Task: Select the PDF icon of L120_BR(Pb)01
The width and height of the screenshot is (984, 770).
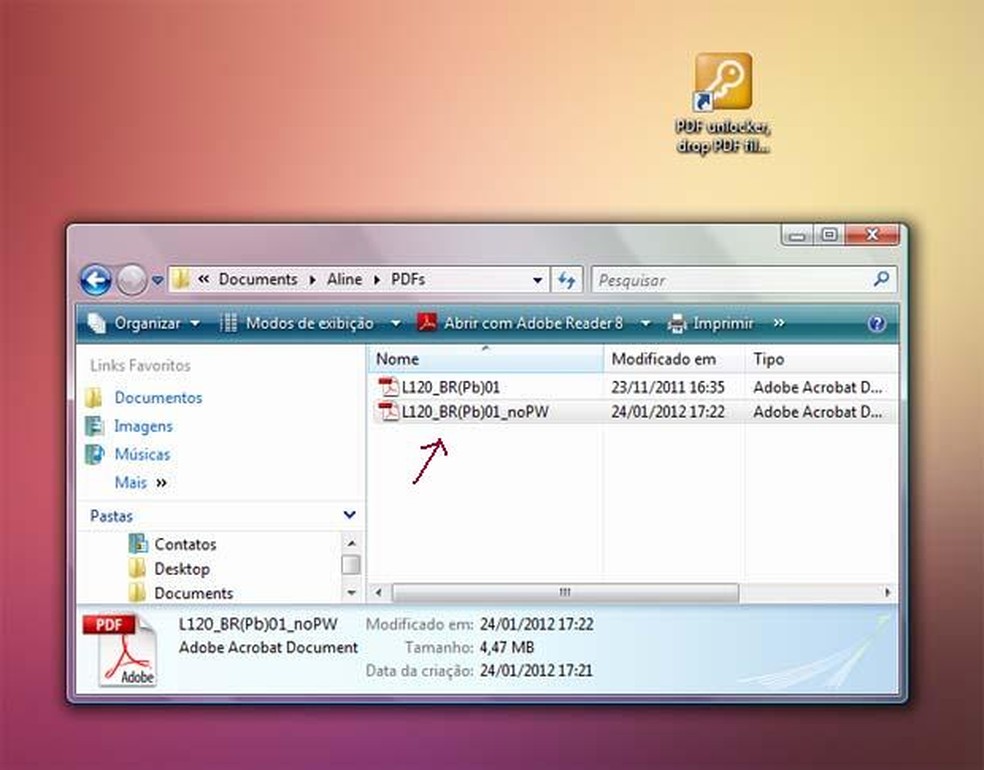Action: point(388,387)
